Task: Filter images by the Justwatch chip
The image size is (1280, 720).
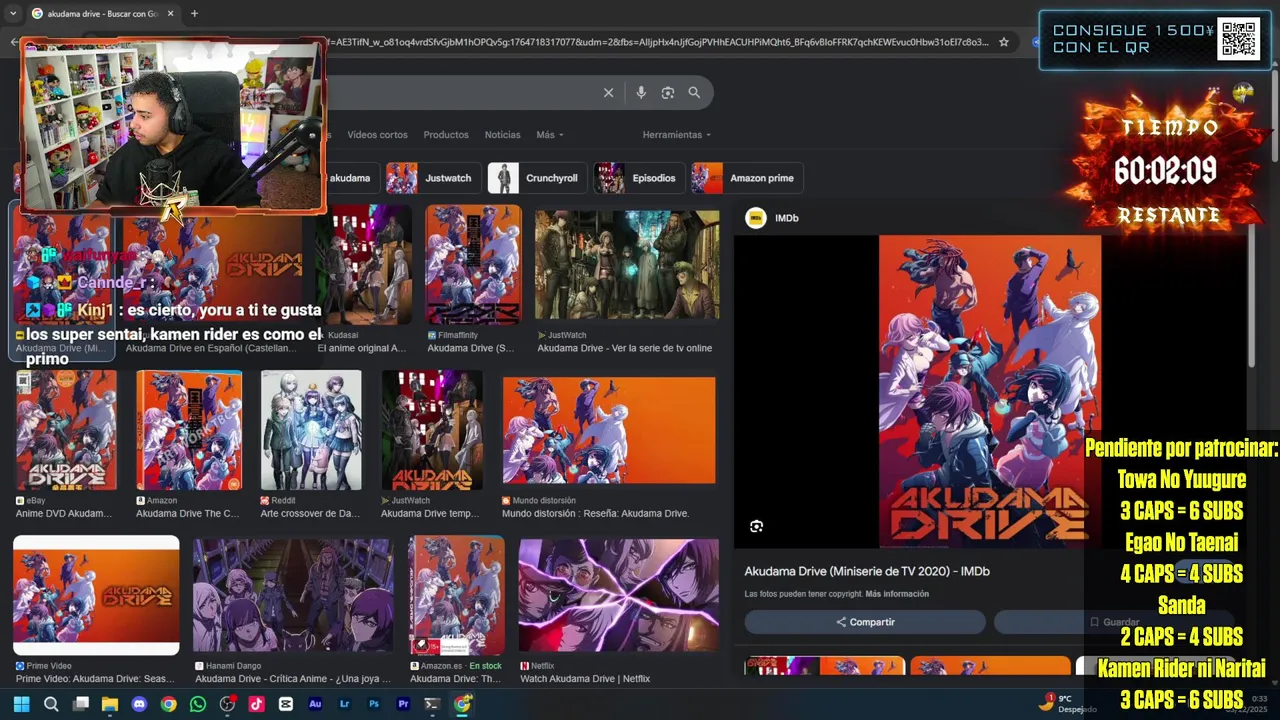Action: tap(432, 178)
